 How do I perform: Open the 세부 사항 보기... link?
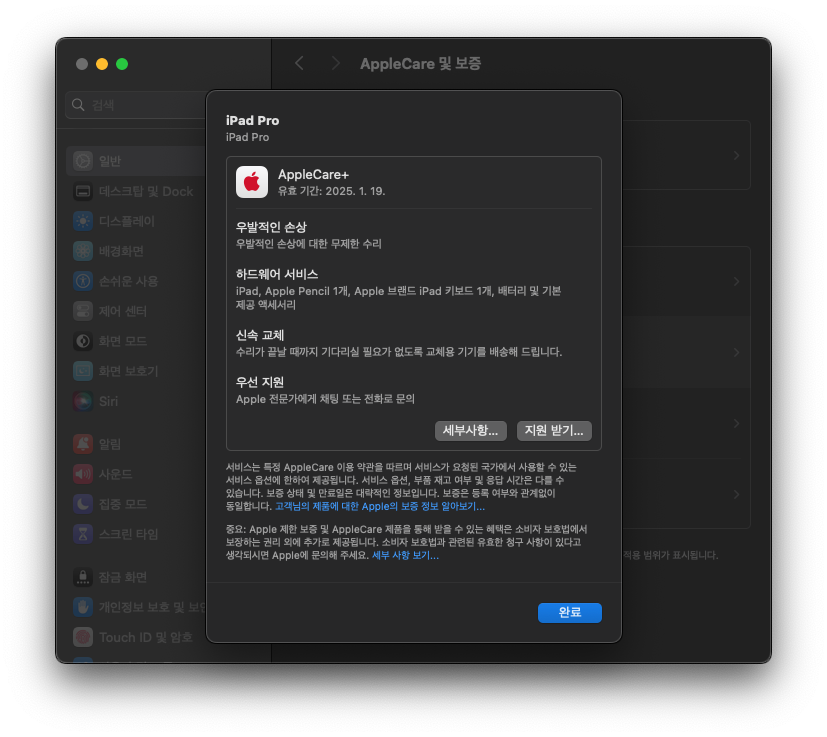[x=405, y=556]
